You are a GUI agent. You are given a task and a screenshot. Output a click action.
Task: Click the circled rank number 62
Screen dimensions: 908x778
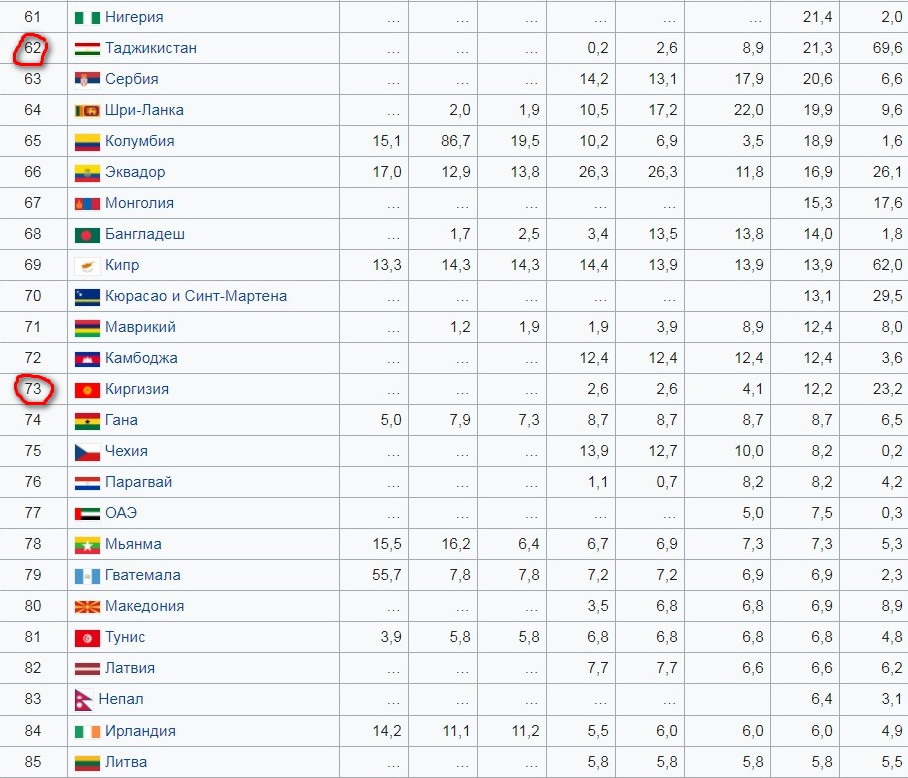[x=33, y=48]
